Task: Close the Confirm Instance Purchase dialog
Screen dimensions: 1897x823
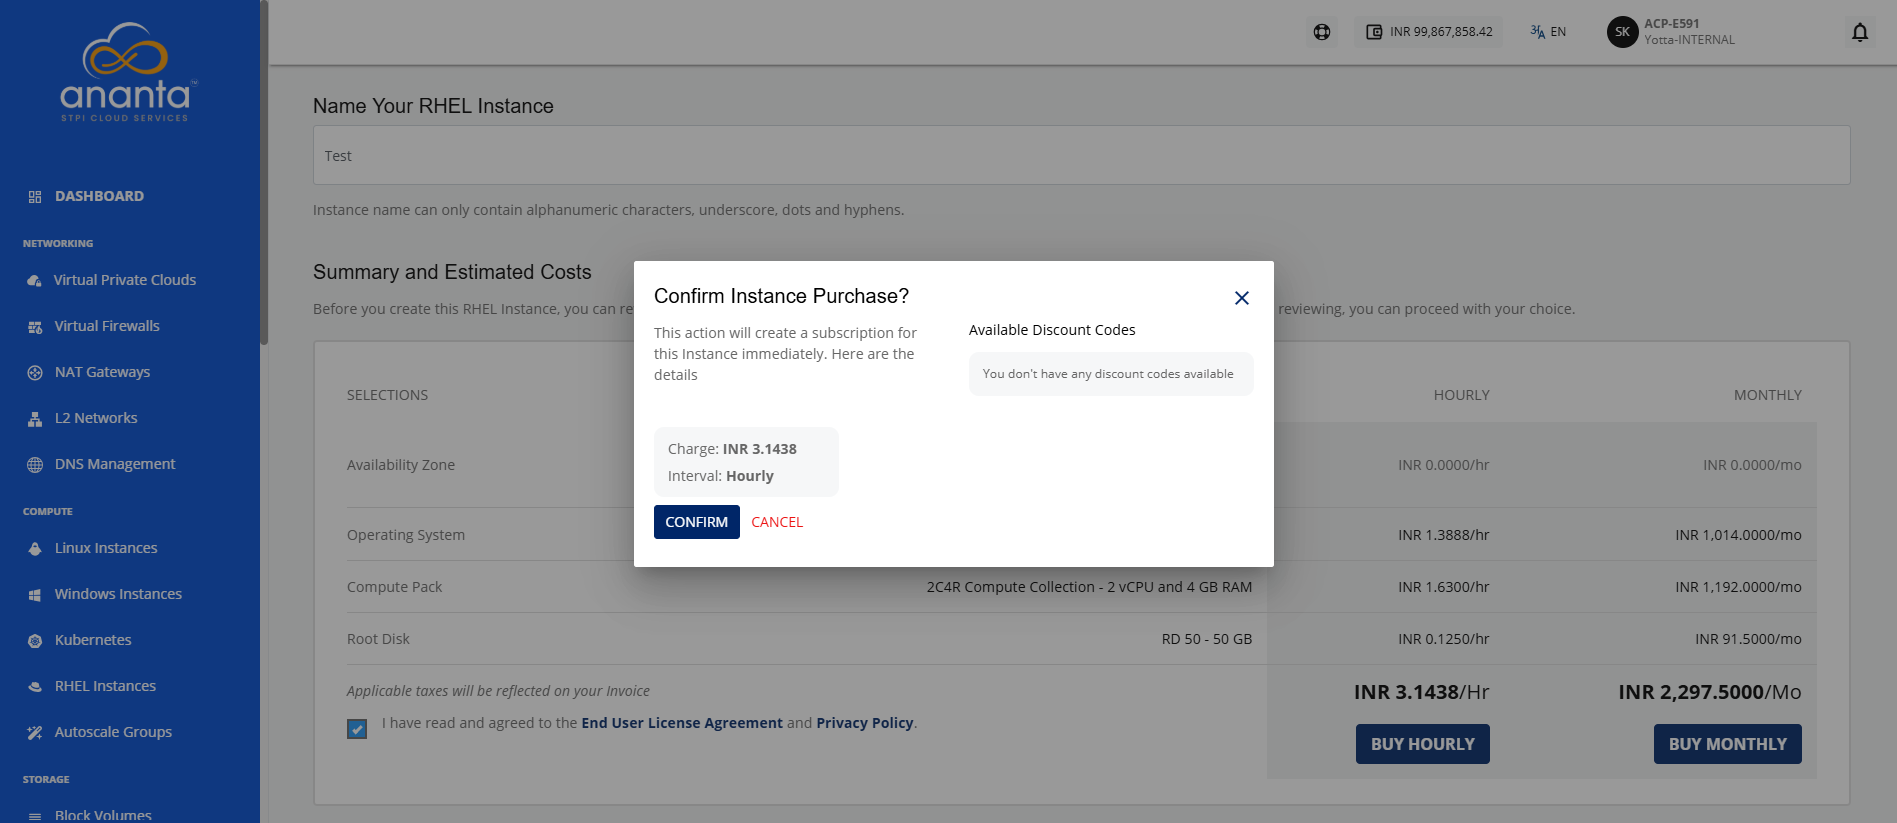Action: (x=1242, y=298)
